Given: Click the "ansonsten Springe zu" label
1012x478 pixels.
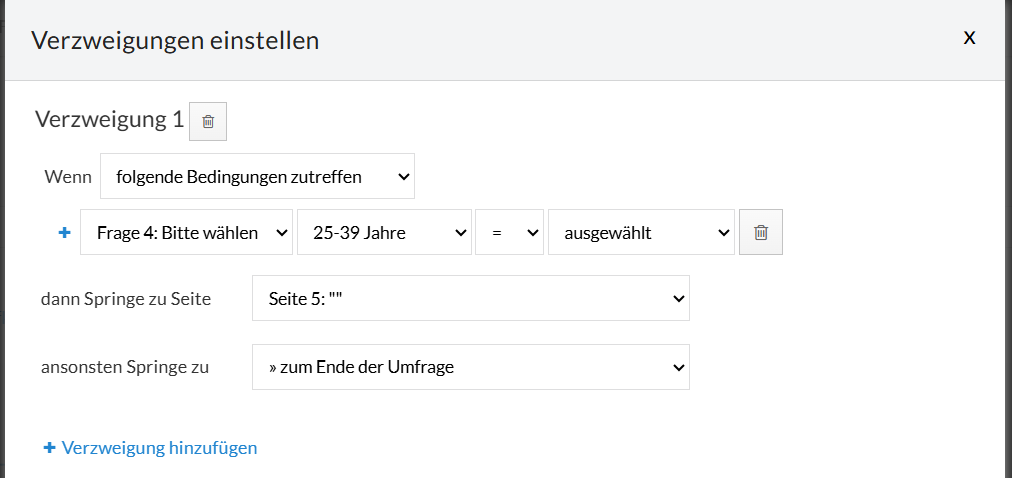Looking at the screenshot, I should (x=125, y=367).
